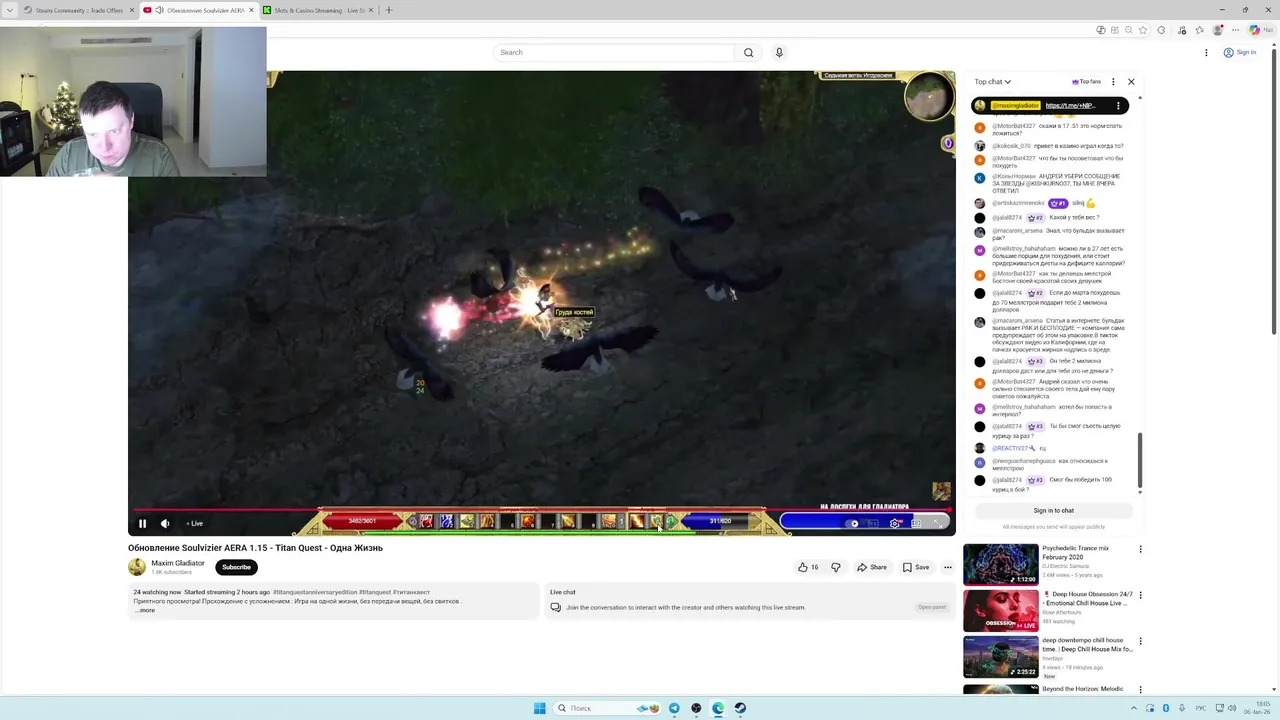The height and width of the screenshot is (720, 1280).
Task: Click Sign in to chat button
Action: [1053, 510]
